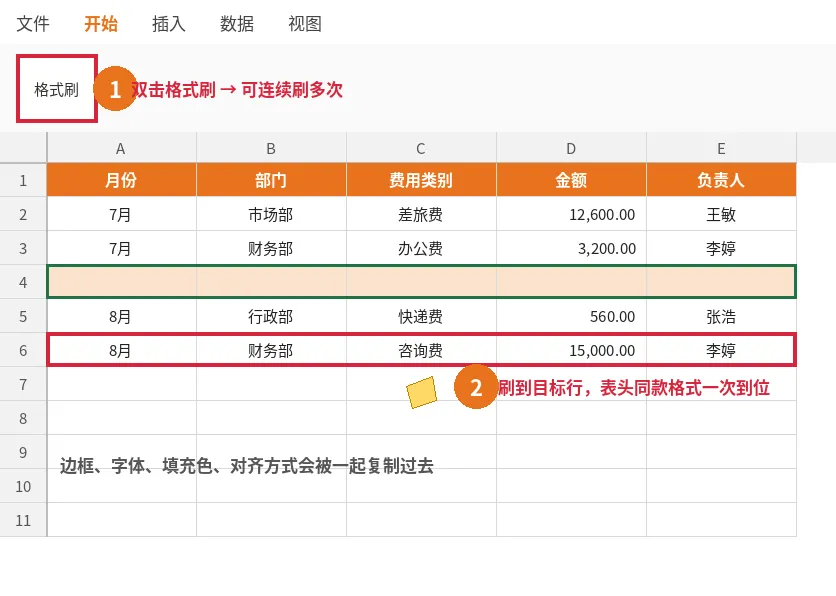Select 李婷 cell in row 3
The width and height of the screenshot is (836, 596).
[x=721, y=248]
